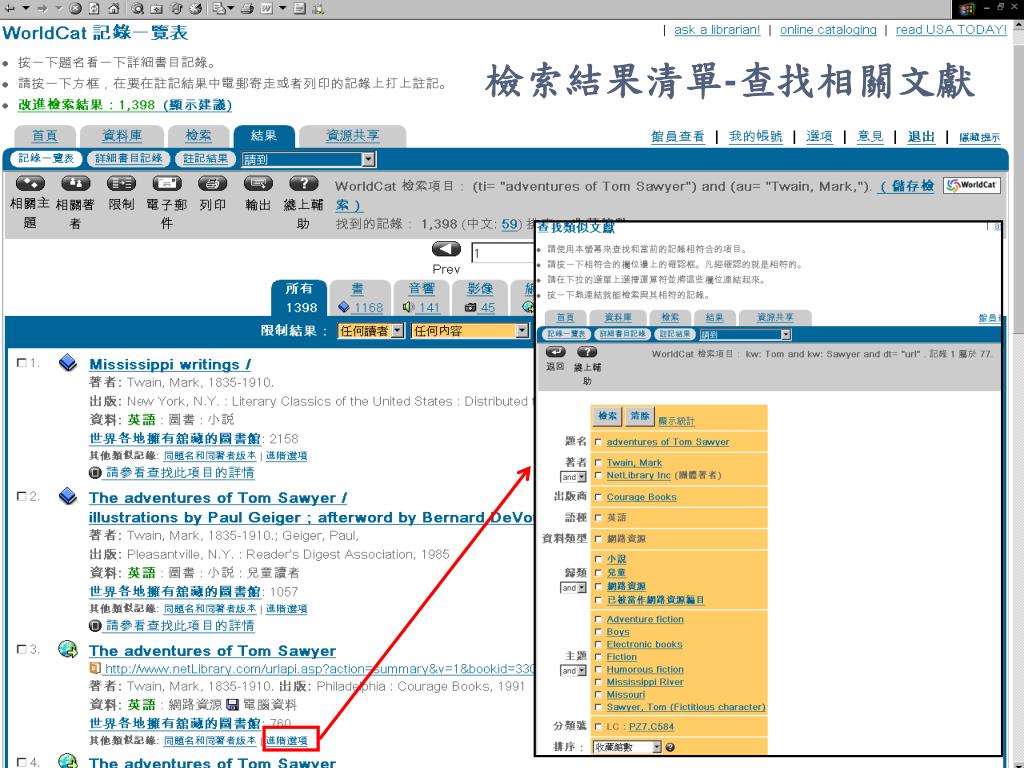This screenshot has width=1024, height=768.
Task: Click info icon before first 請參看查找此項目的詳情
Action: 95,472
